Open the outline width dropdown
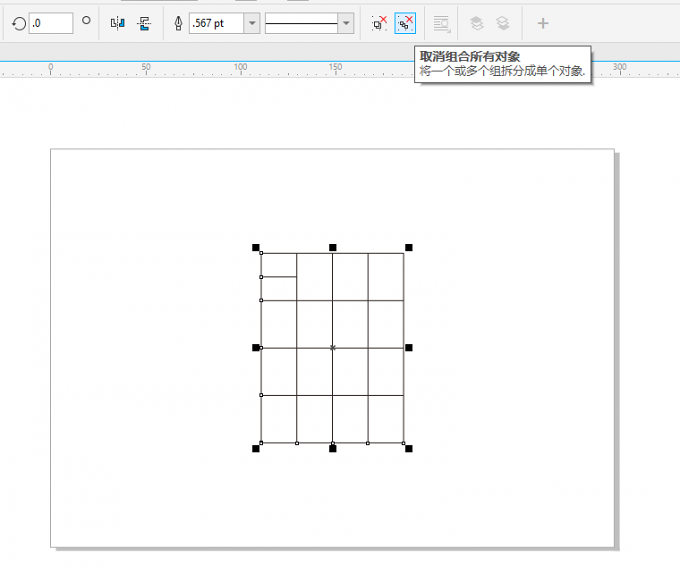680x573 pixels. tap(251, 22)
